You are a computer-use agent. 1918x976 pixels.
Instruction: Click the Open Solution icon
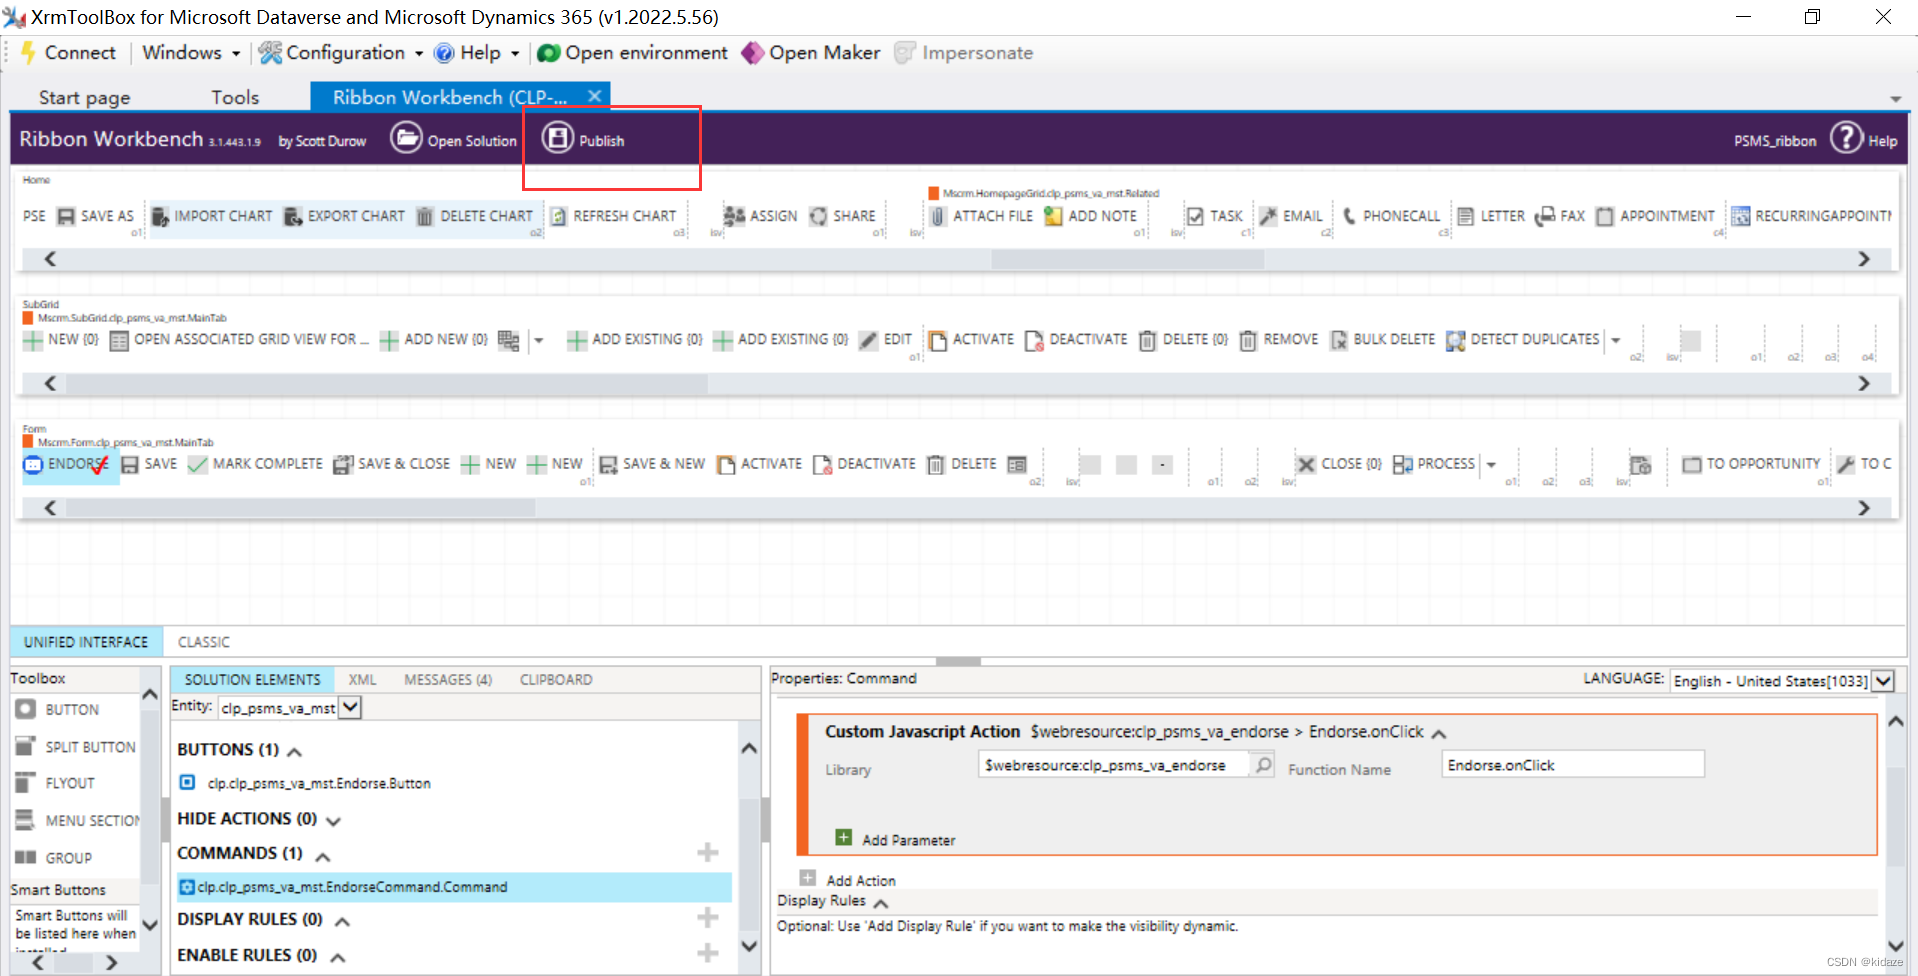406,139
